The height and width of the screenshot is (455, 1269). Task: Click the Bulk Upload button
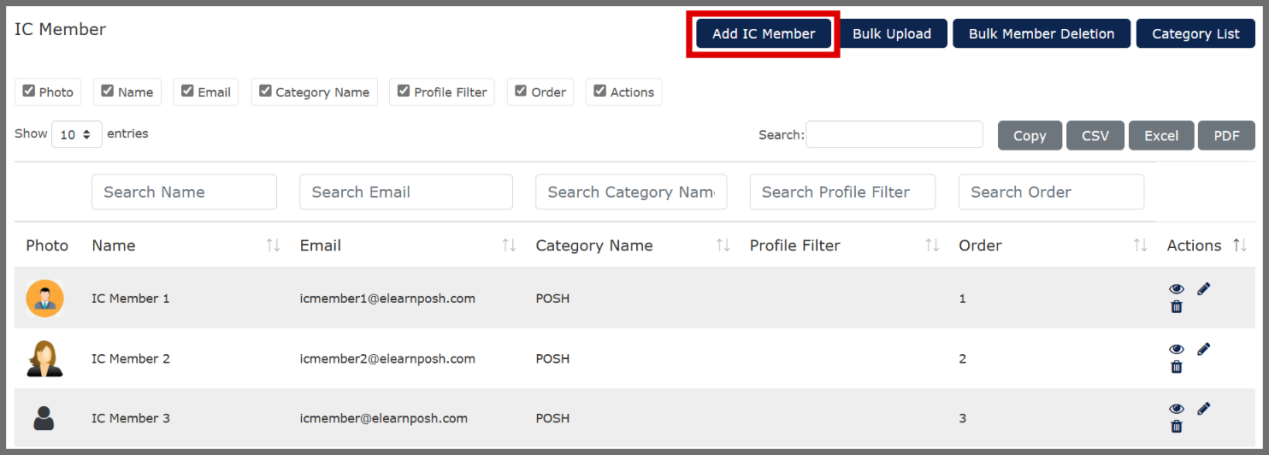891,34
